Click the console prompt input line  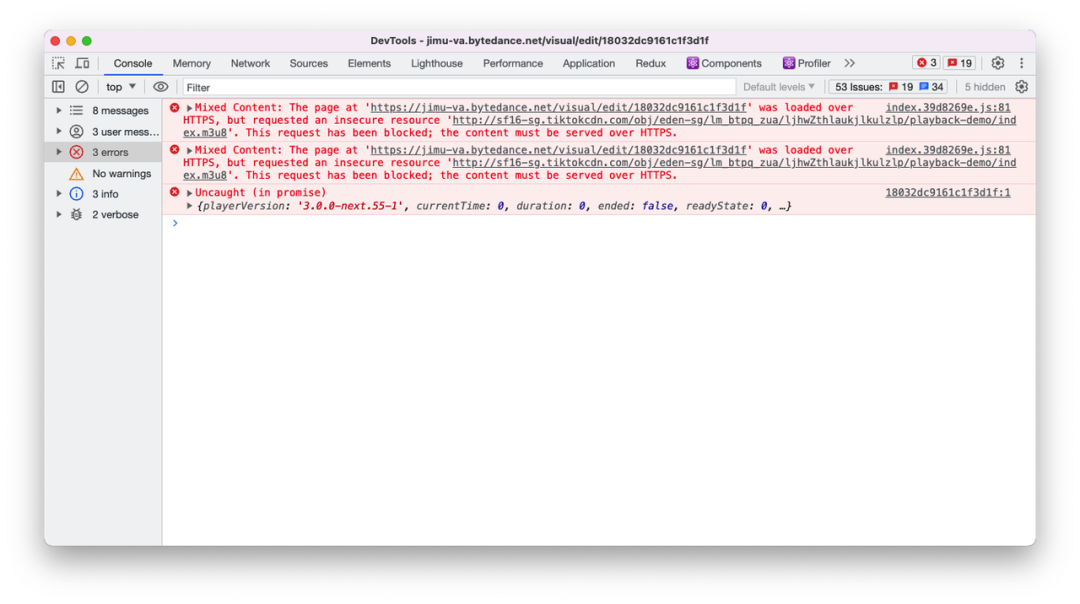[599, 223]
